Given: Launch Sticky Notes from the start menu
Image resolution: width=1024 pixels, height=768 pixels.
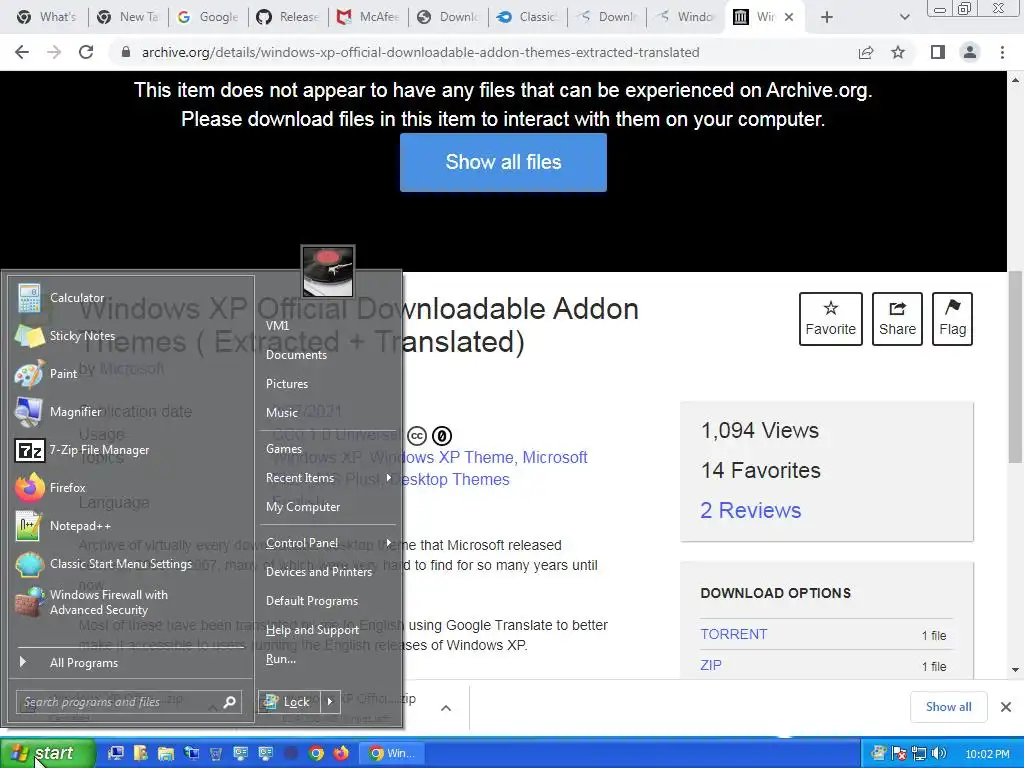Looking at the screenshot, I should [131, 336].
